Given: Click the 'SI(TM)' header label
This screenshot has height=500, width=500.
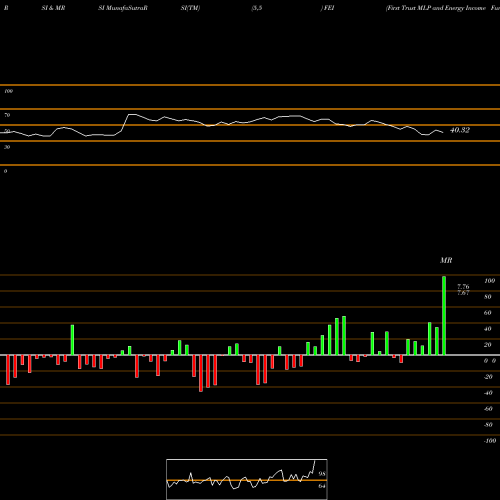Looking at the screenshot, I should click(x=190, y=8).
